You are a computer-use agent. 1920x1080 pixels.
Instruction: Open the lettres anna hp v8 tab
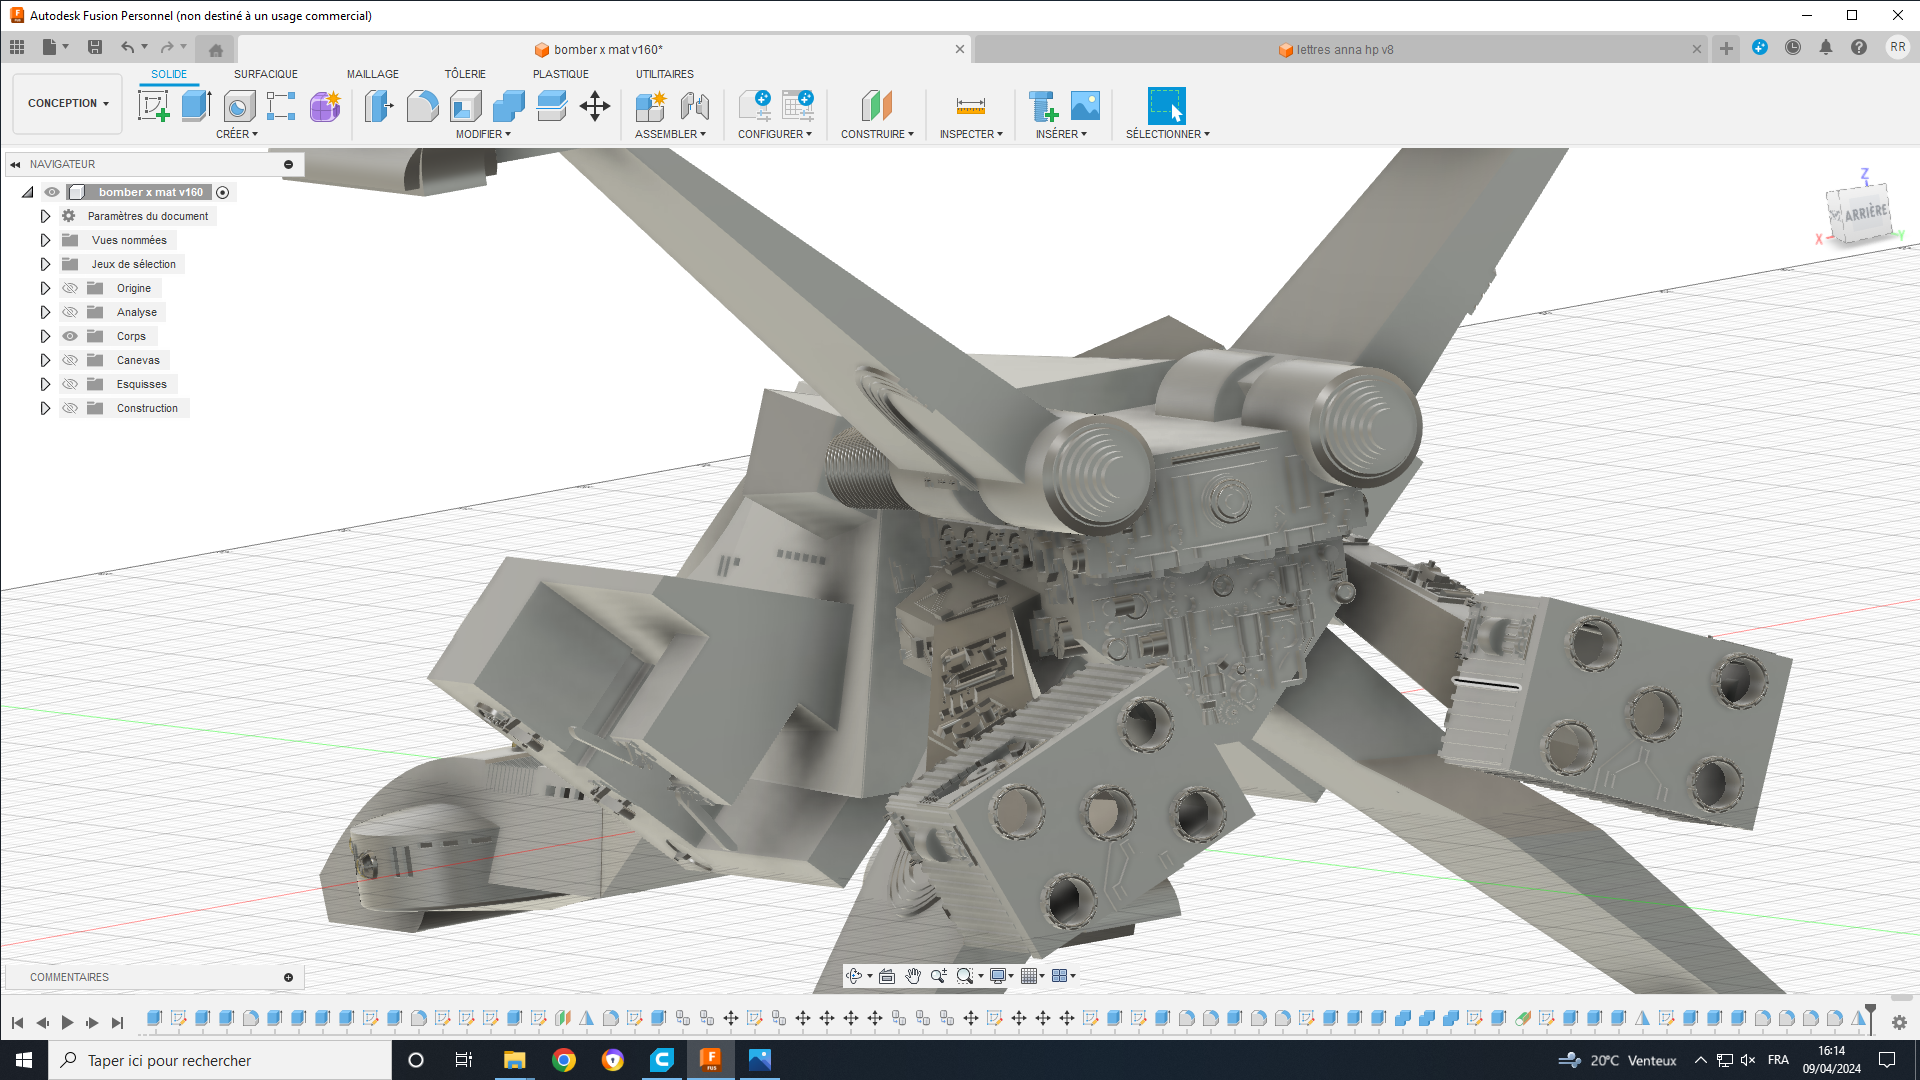pos(1344,49)
